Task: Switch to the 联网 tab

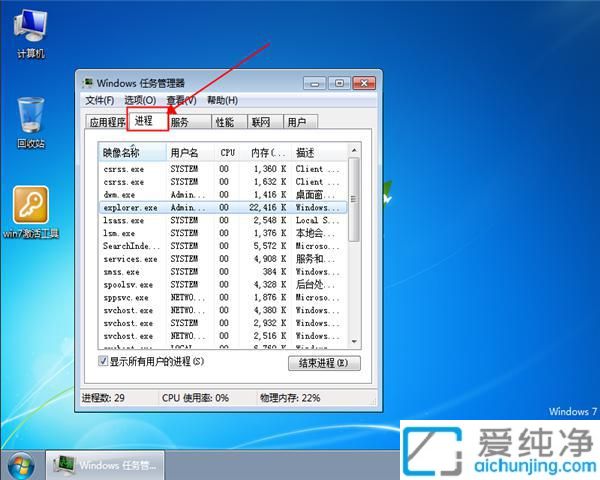Action: coord(265,122)
